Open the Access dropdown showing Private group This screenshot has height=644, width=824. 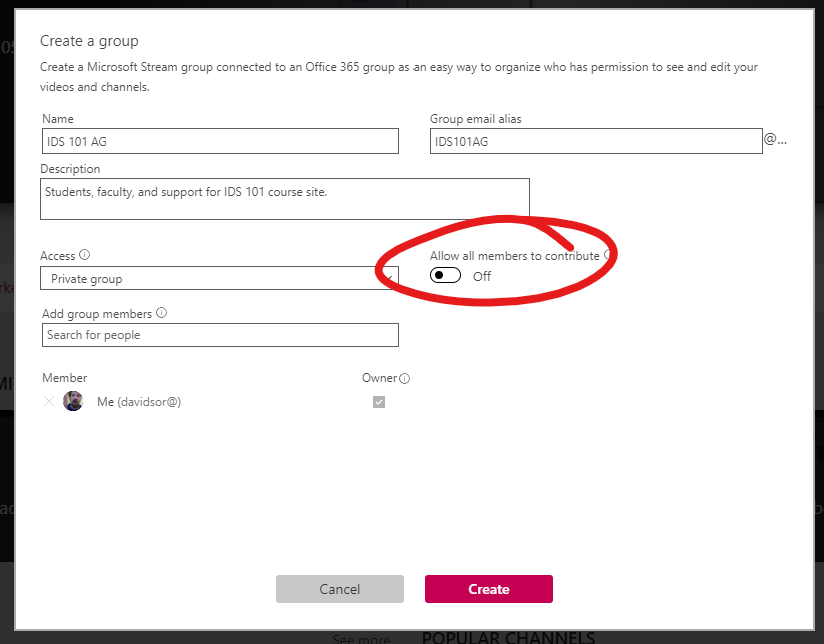pos(218,277)
